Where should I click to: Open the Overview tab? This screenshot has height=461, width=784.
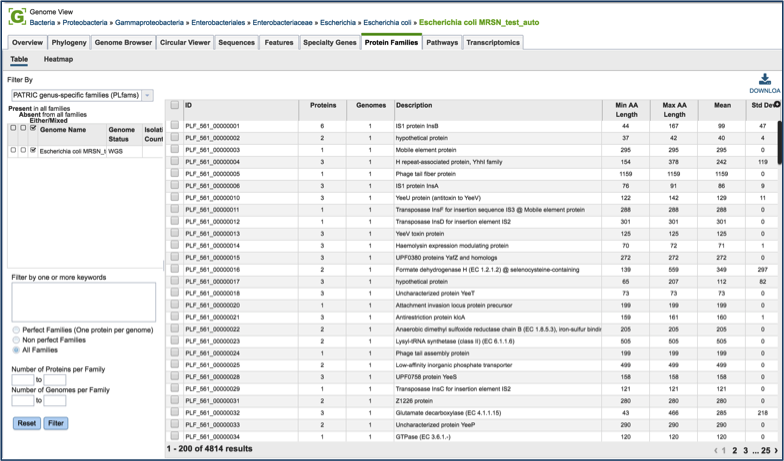pos(28,42)
